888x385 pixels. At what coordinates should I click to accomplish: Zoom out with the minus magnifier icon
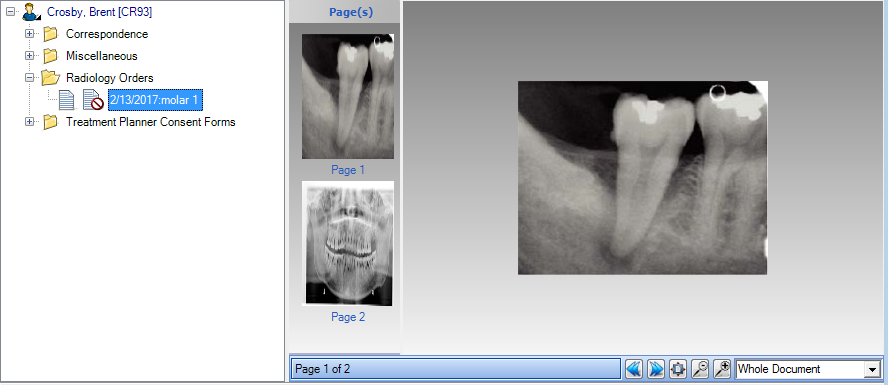click(700, 369)
